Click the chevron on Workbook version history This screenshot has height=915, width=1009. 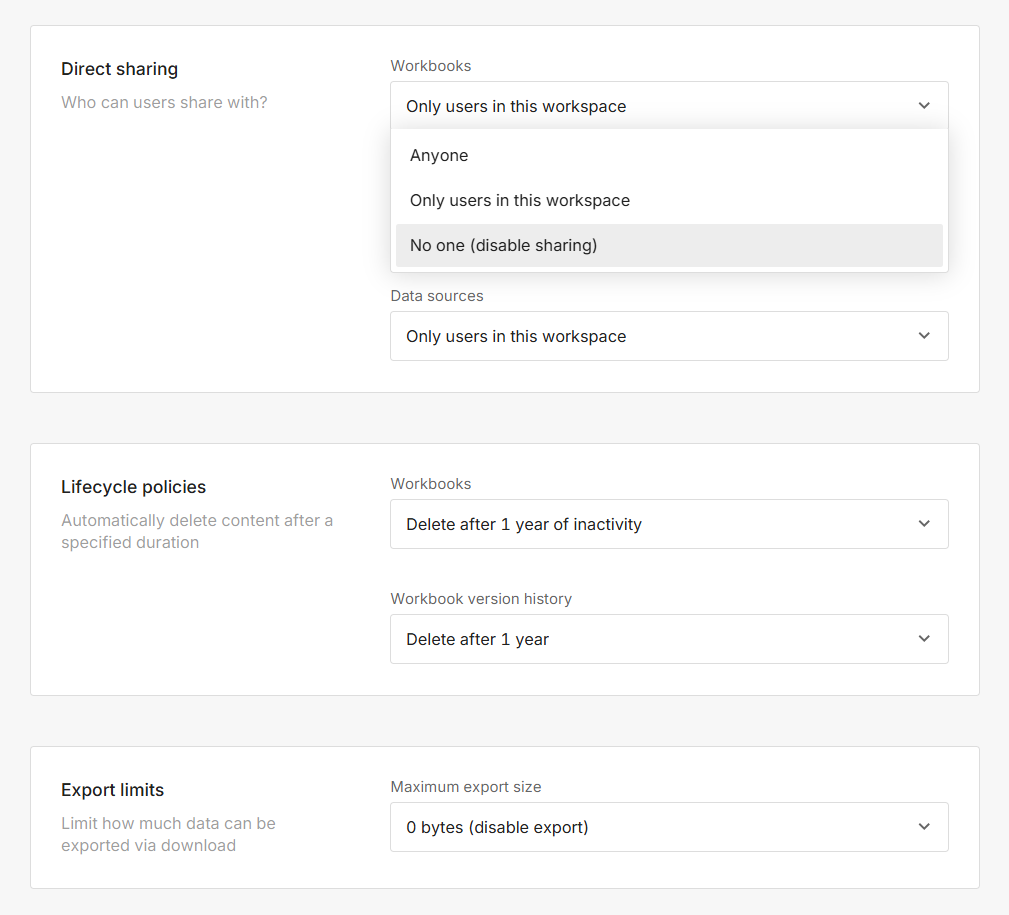click(x=924, y=639)
